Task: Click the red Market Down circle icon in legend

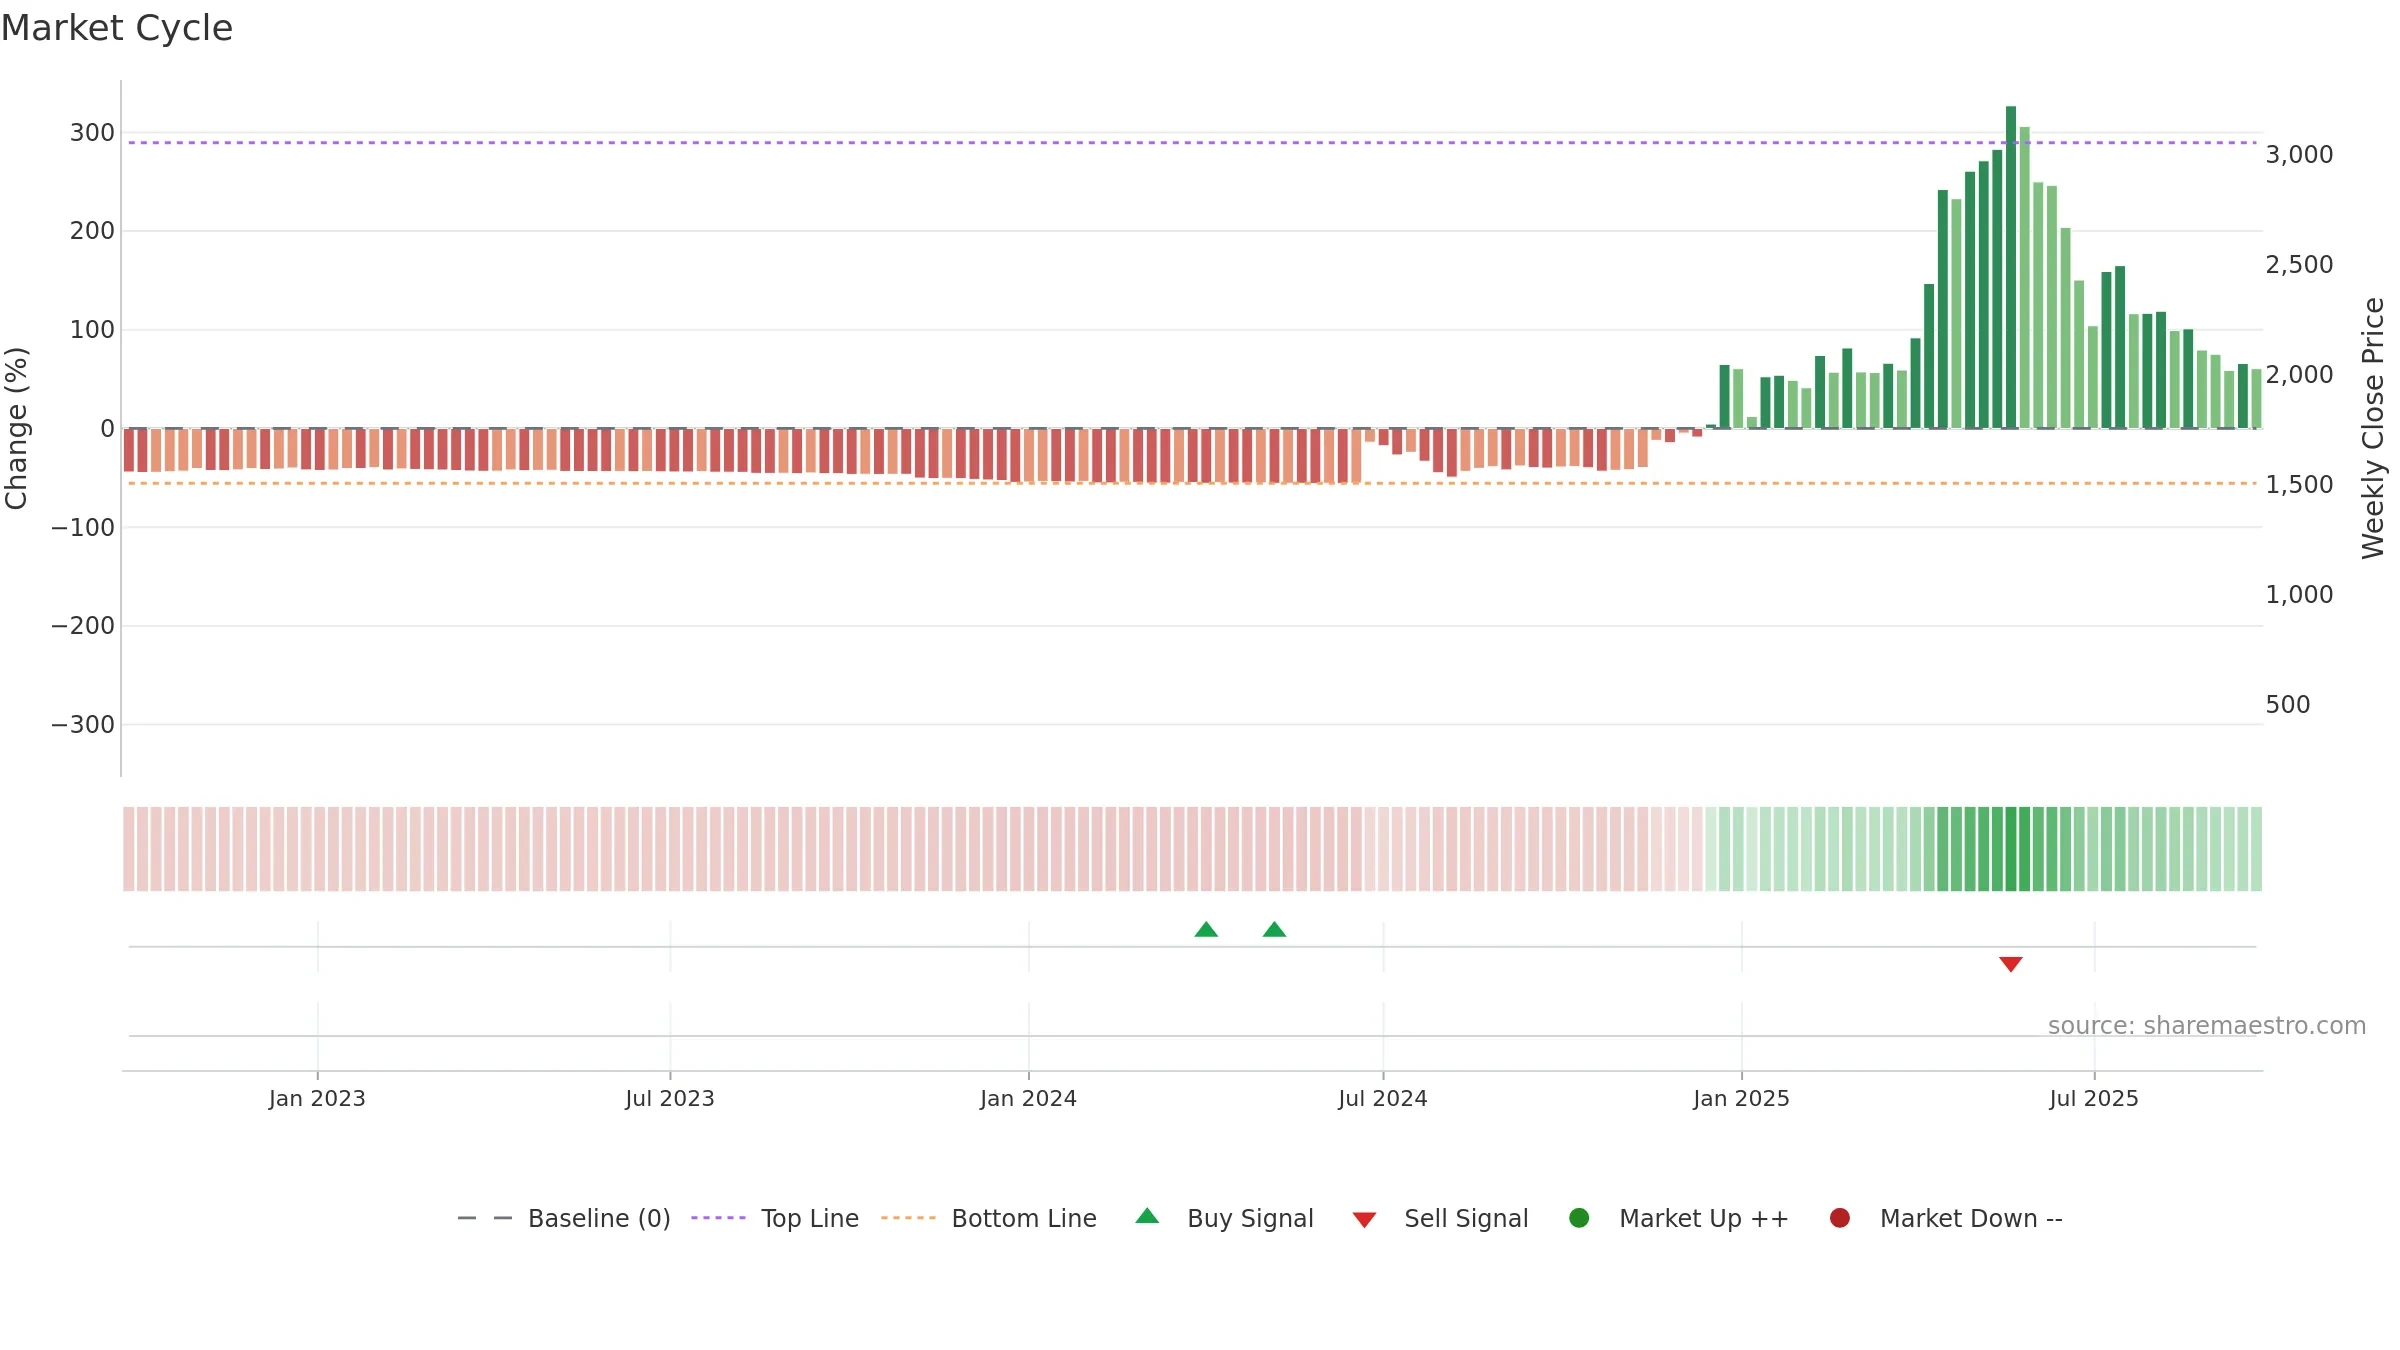Action: coord(1839,1218)
